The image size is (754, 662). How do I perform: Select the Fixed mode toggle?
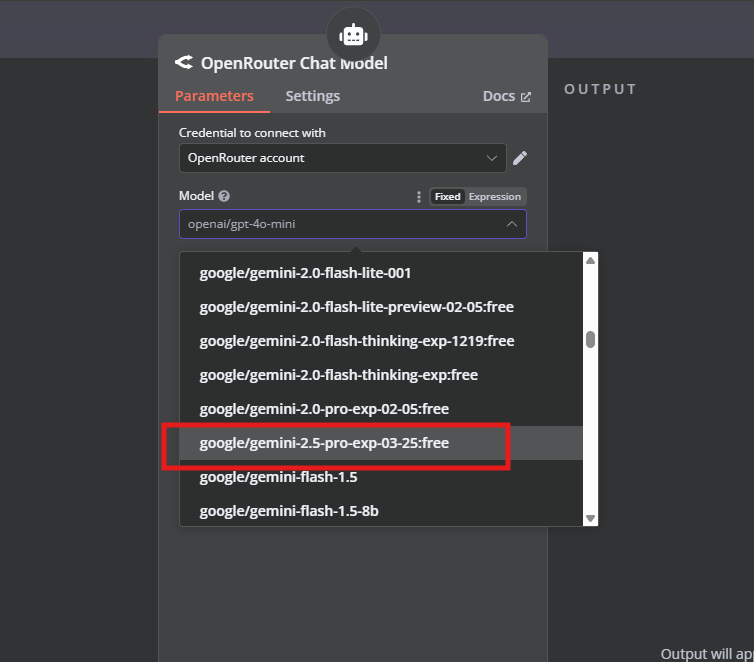pos(448,197)
